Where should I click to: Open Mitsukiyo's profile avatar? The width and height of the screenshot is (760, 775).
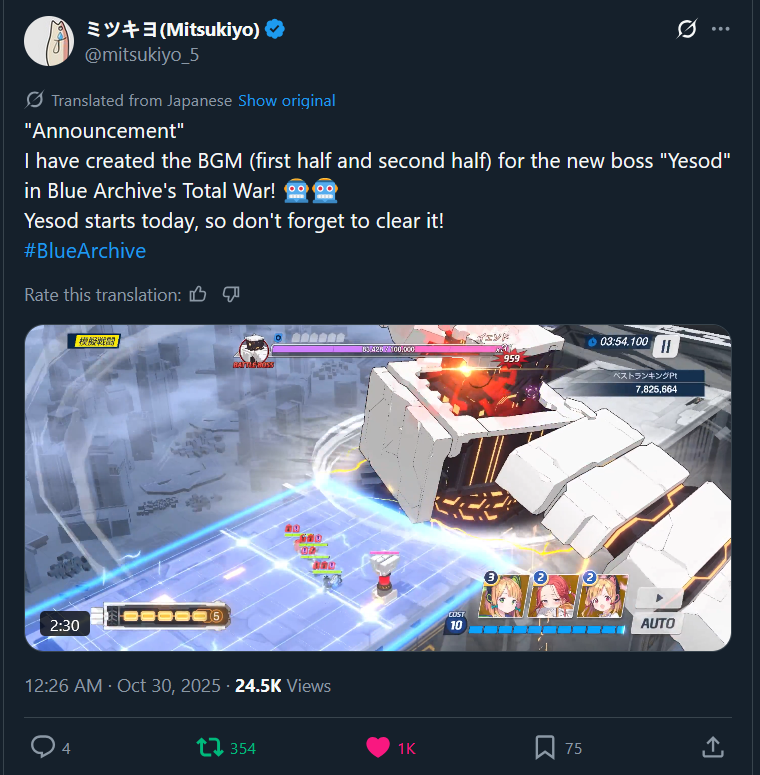pos(49,41)
